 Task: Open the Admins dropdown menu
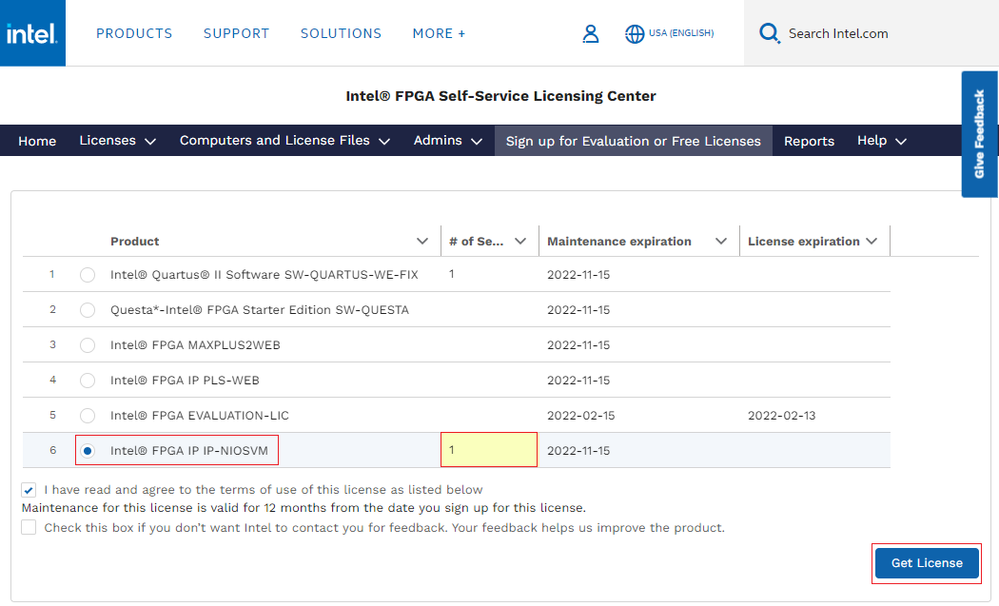pos(448,141)
